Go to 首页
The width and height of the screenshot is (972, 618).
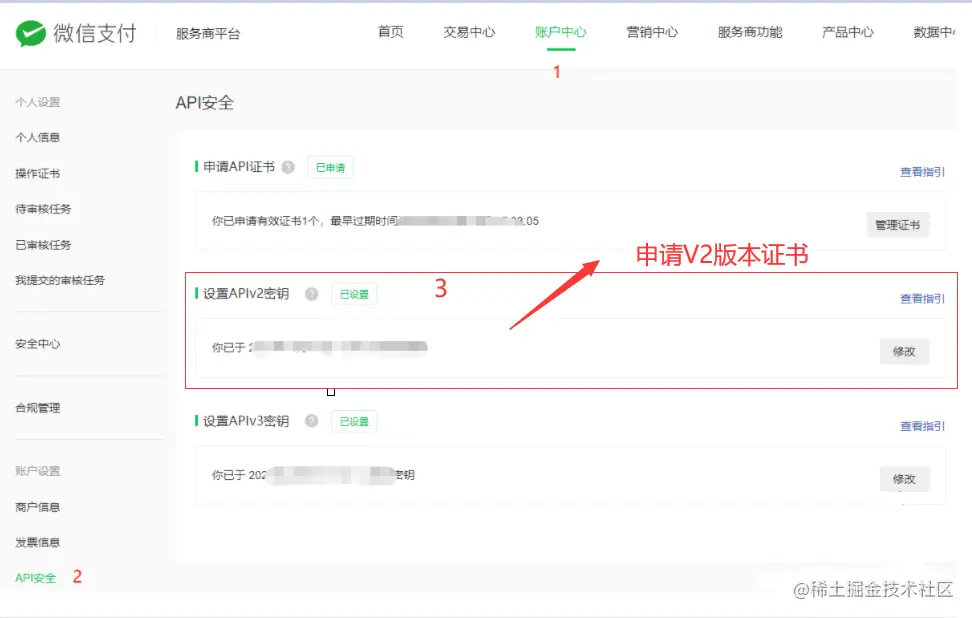[x=390, y=31]
